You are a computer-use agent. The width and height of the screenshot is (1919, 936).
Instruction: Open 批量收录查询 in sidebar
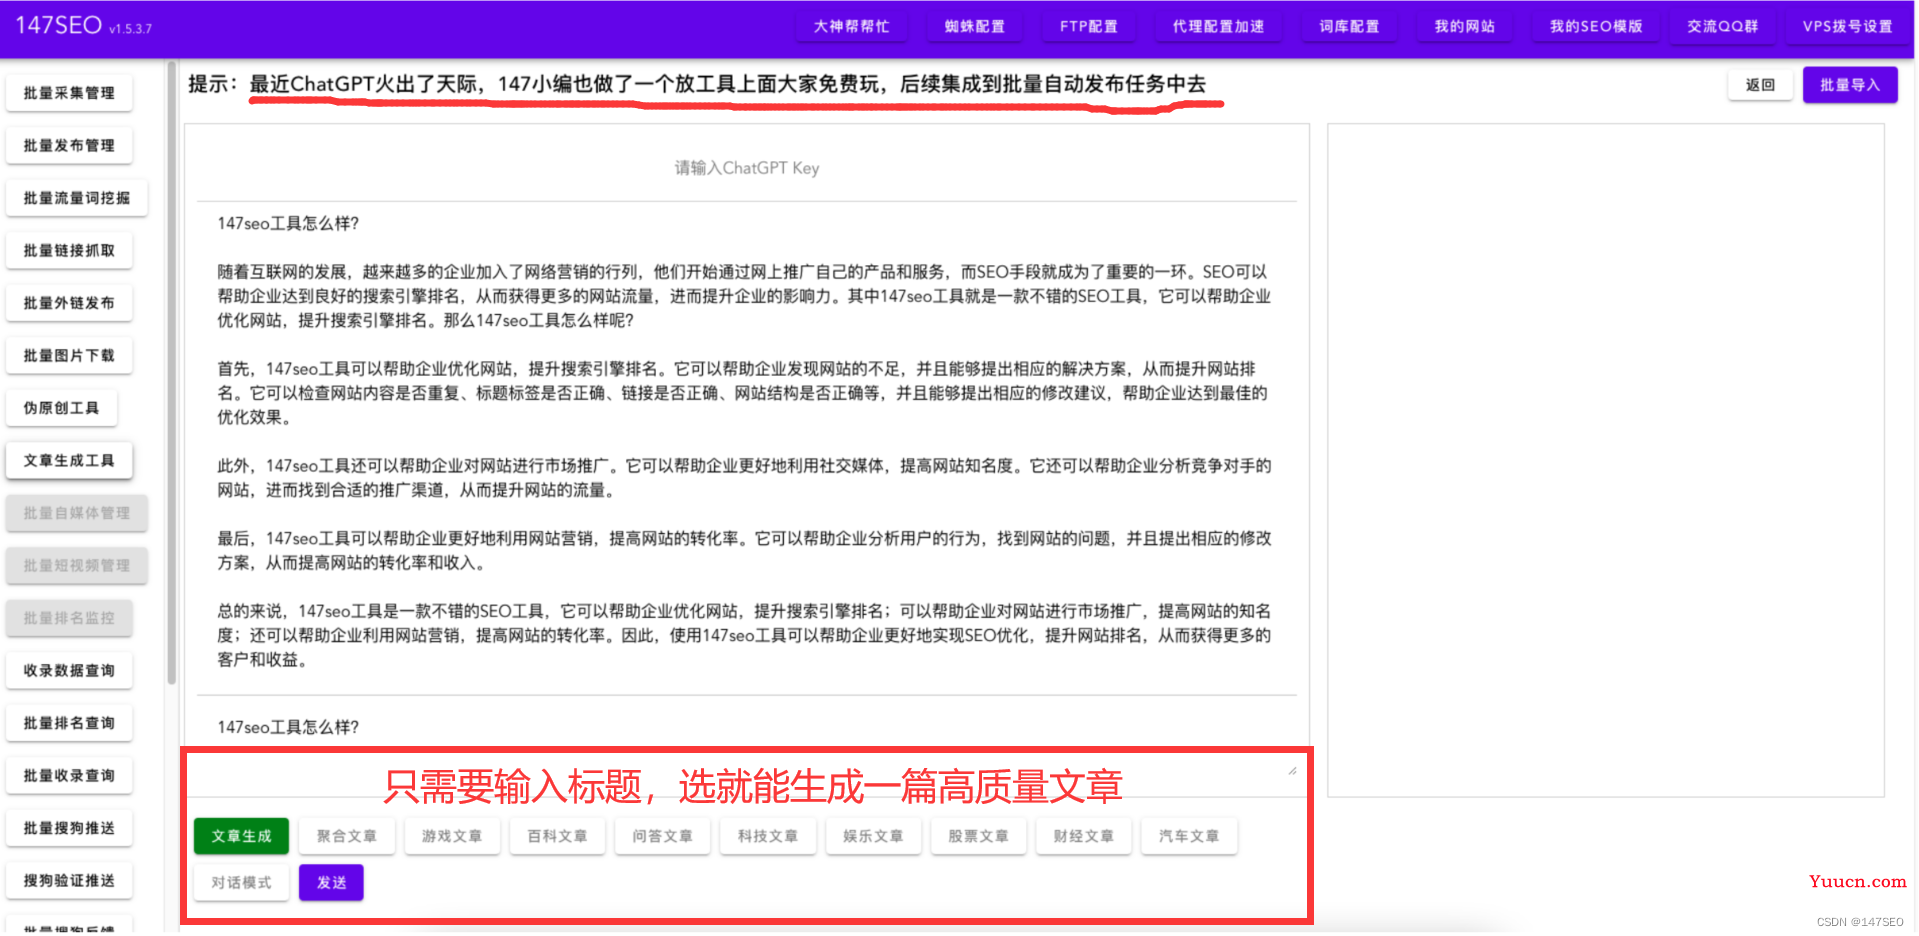69,776
